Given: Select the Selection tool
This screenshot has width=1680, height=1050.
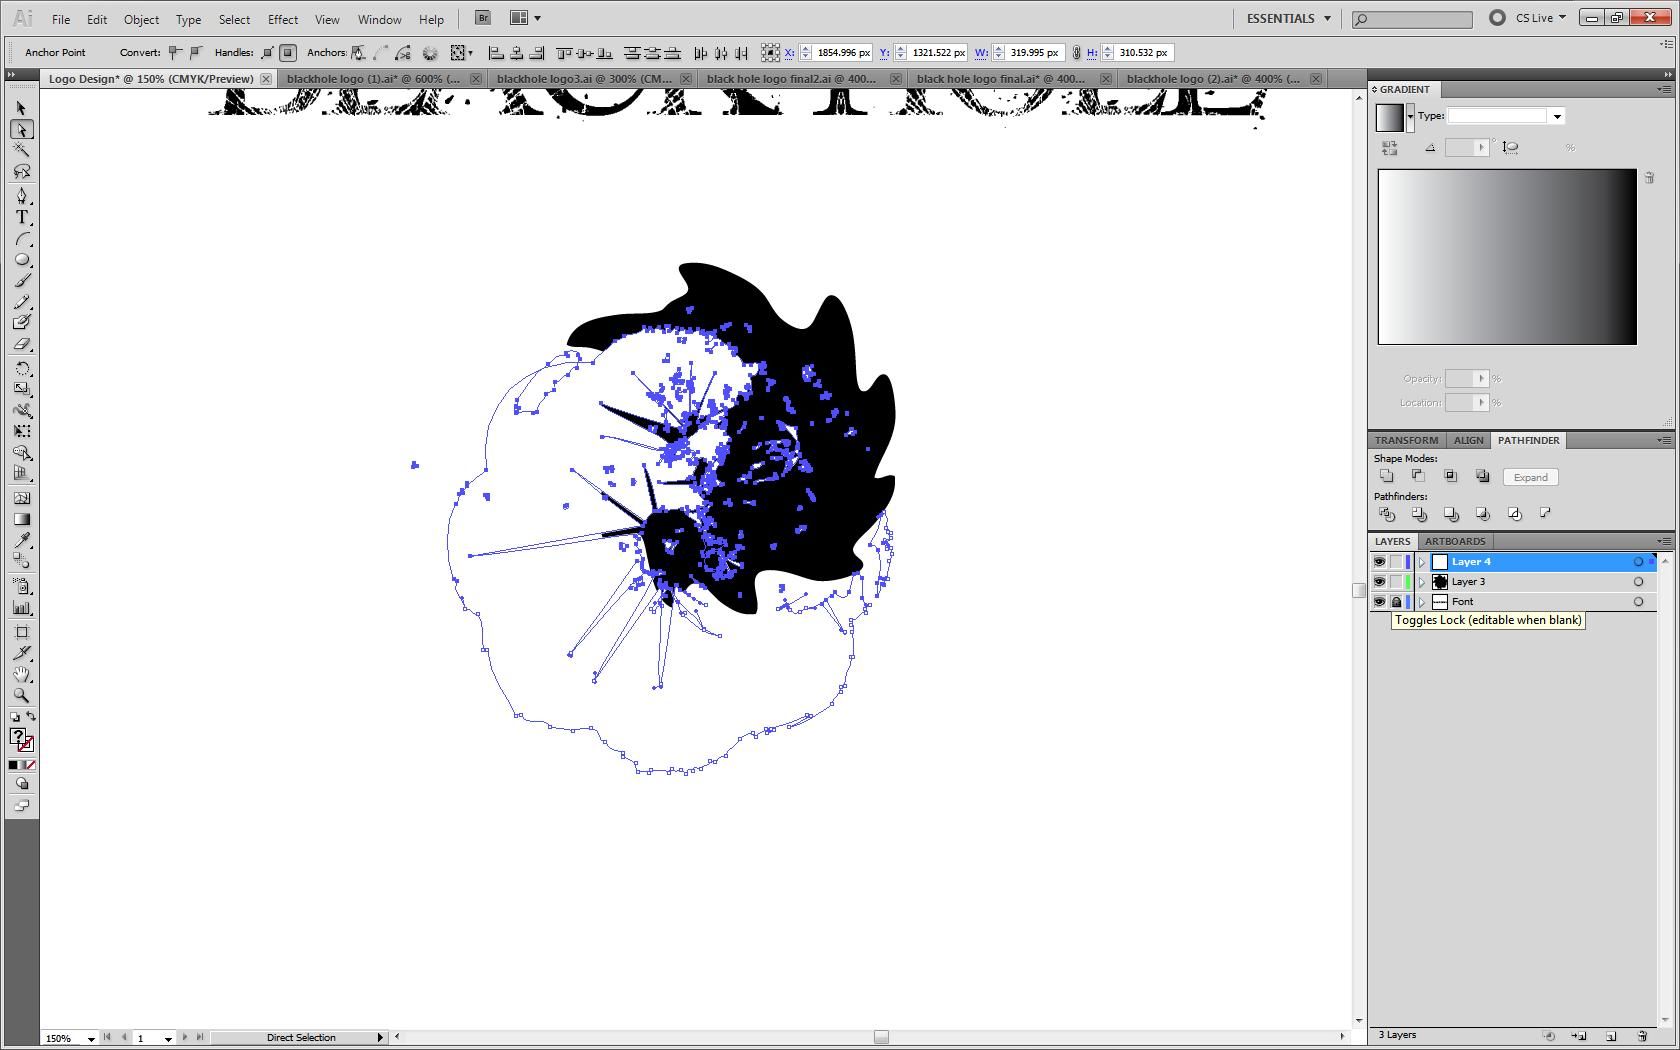Looking at the screenshot, I should click(18, 107).
